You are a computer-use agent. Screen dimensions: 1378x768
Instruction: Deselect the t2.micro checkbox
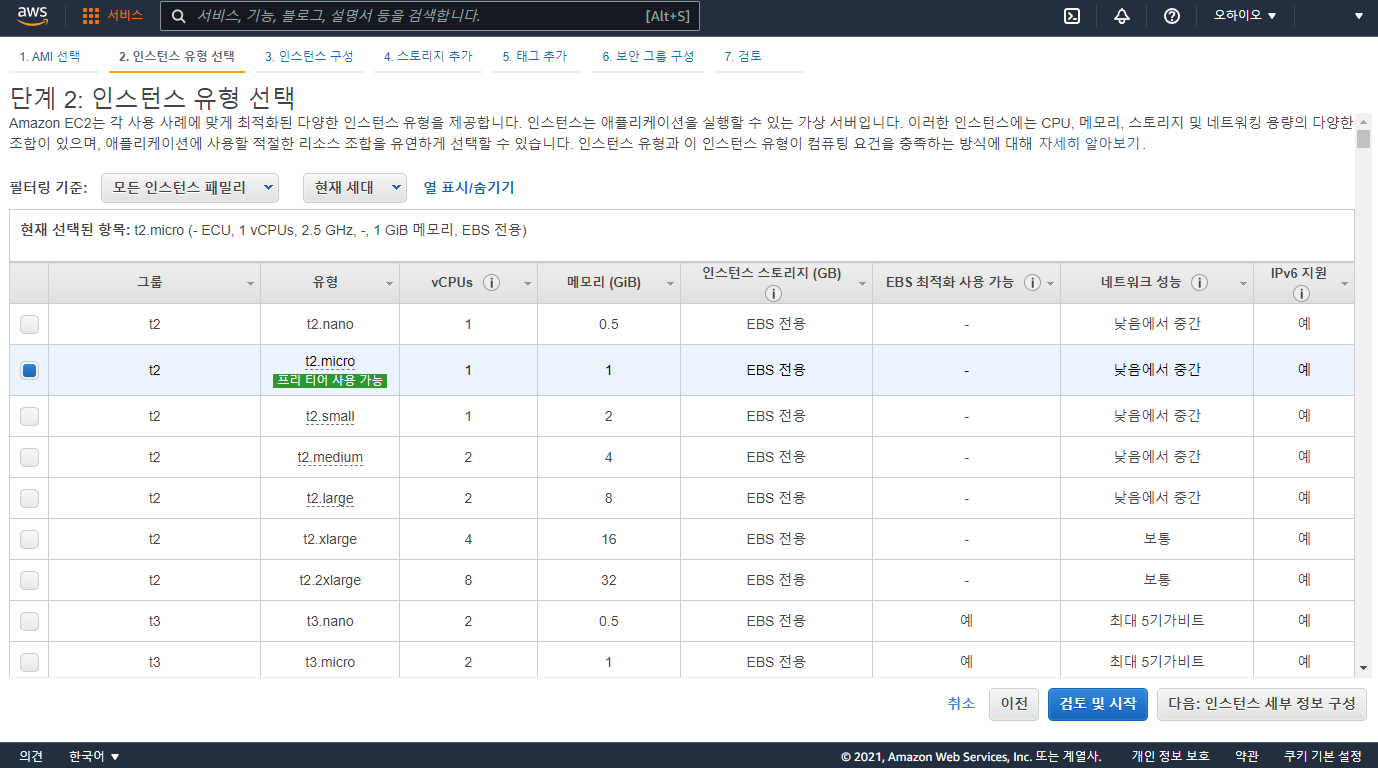point(29,370)
